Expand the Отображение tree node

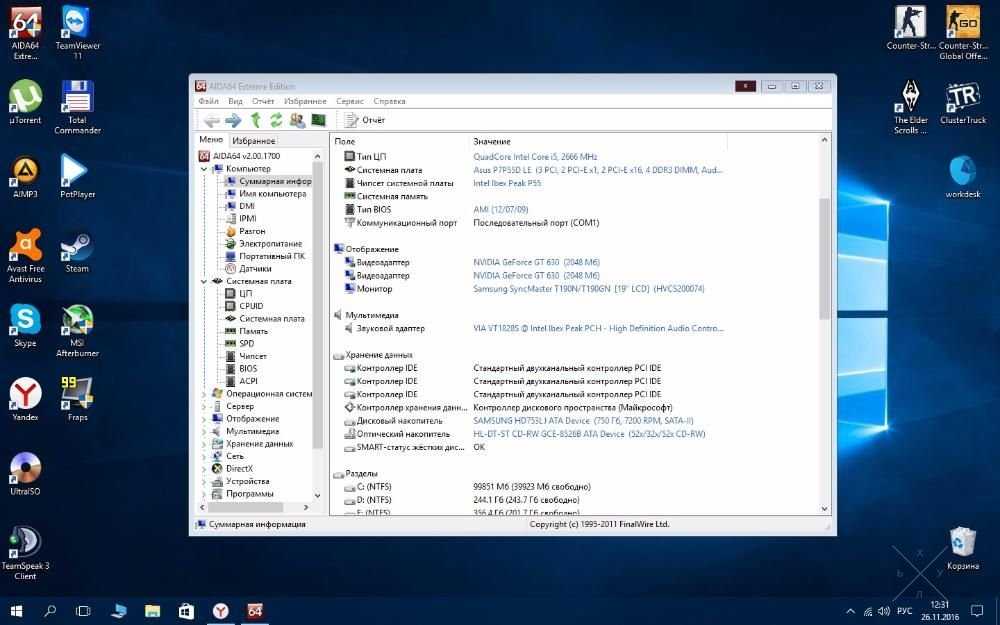coord(204,419)
